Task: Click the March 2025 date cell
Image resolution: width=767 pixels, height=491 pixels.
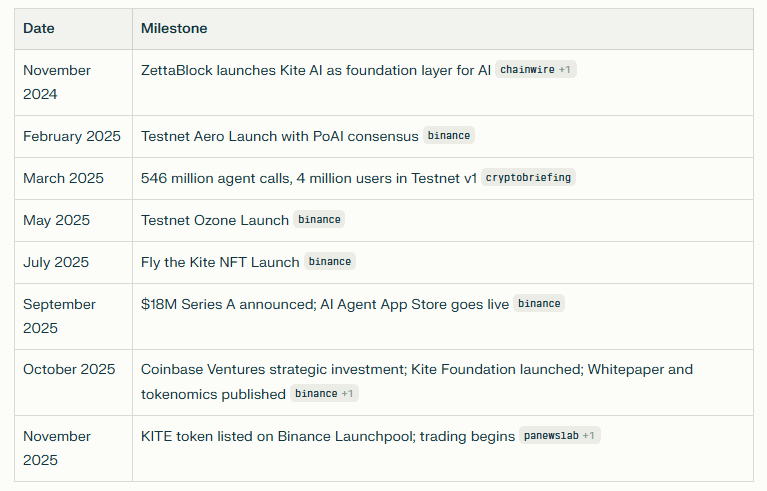Action: [63, 178]
